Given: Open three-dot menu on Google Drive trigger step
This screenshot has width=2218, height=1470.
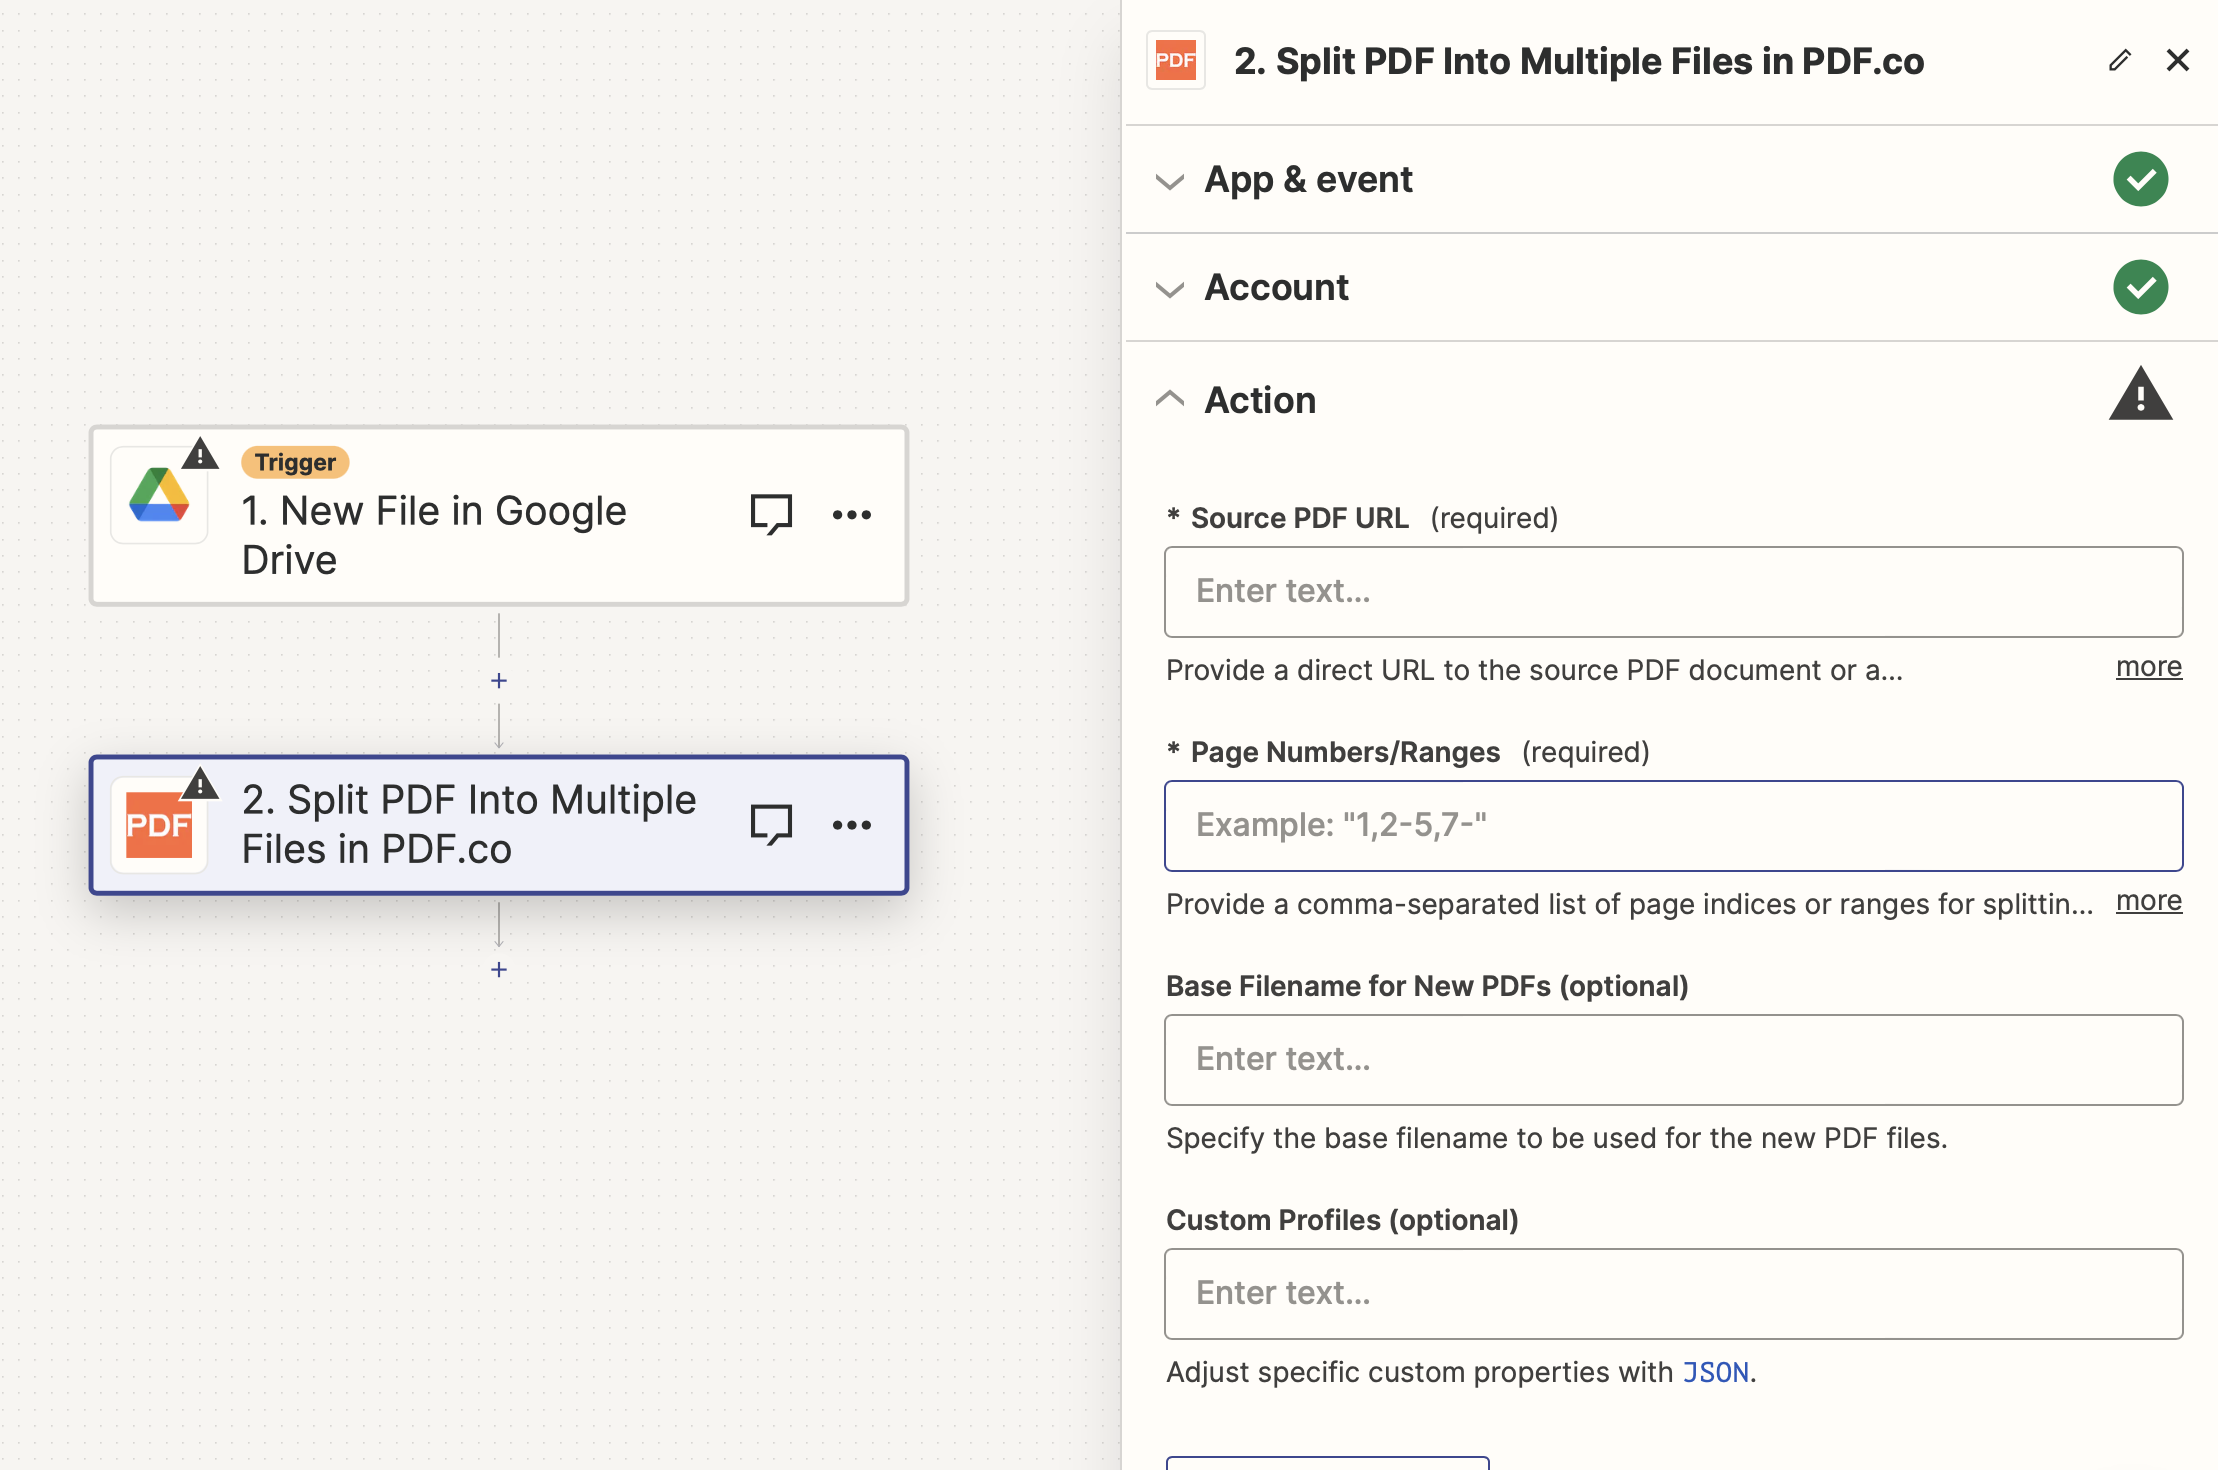Looking at the screenshot, I should click(x=851, y=515).
